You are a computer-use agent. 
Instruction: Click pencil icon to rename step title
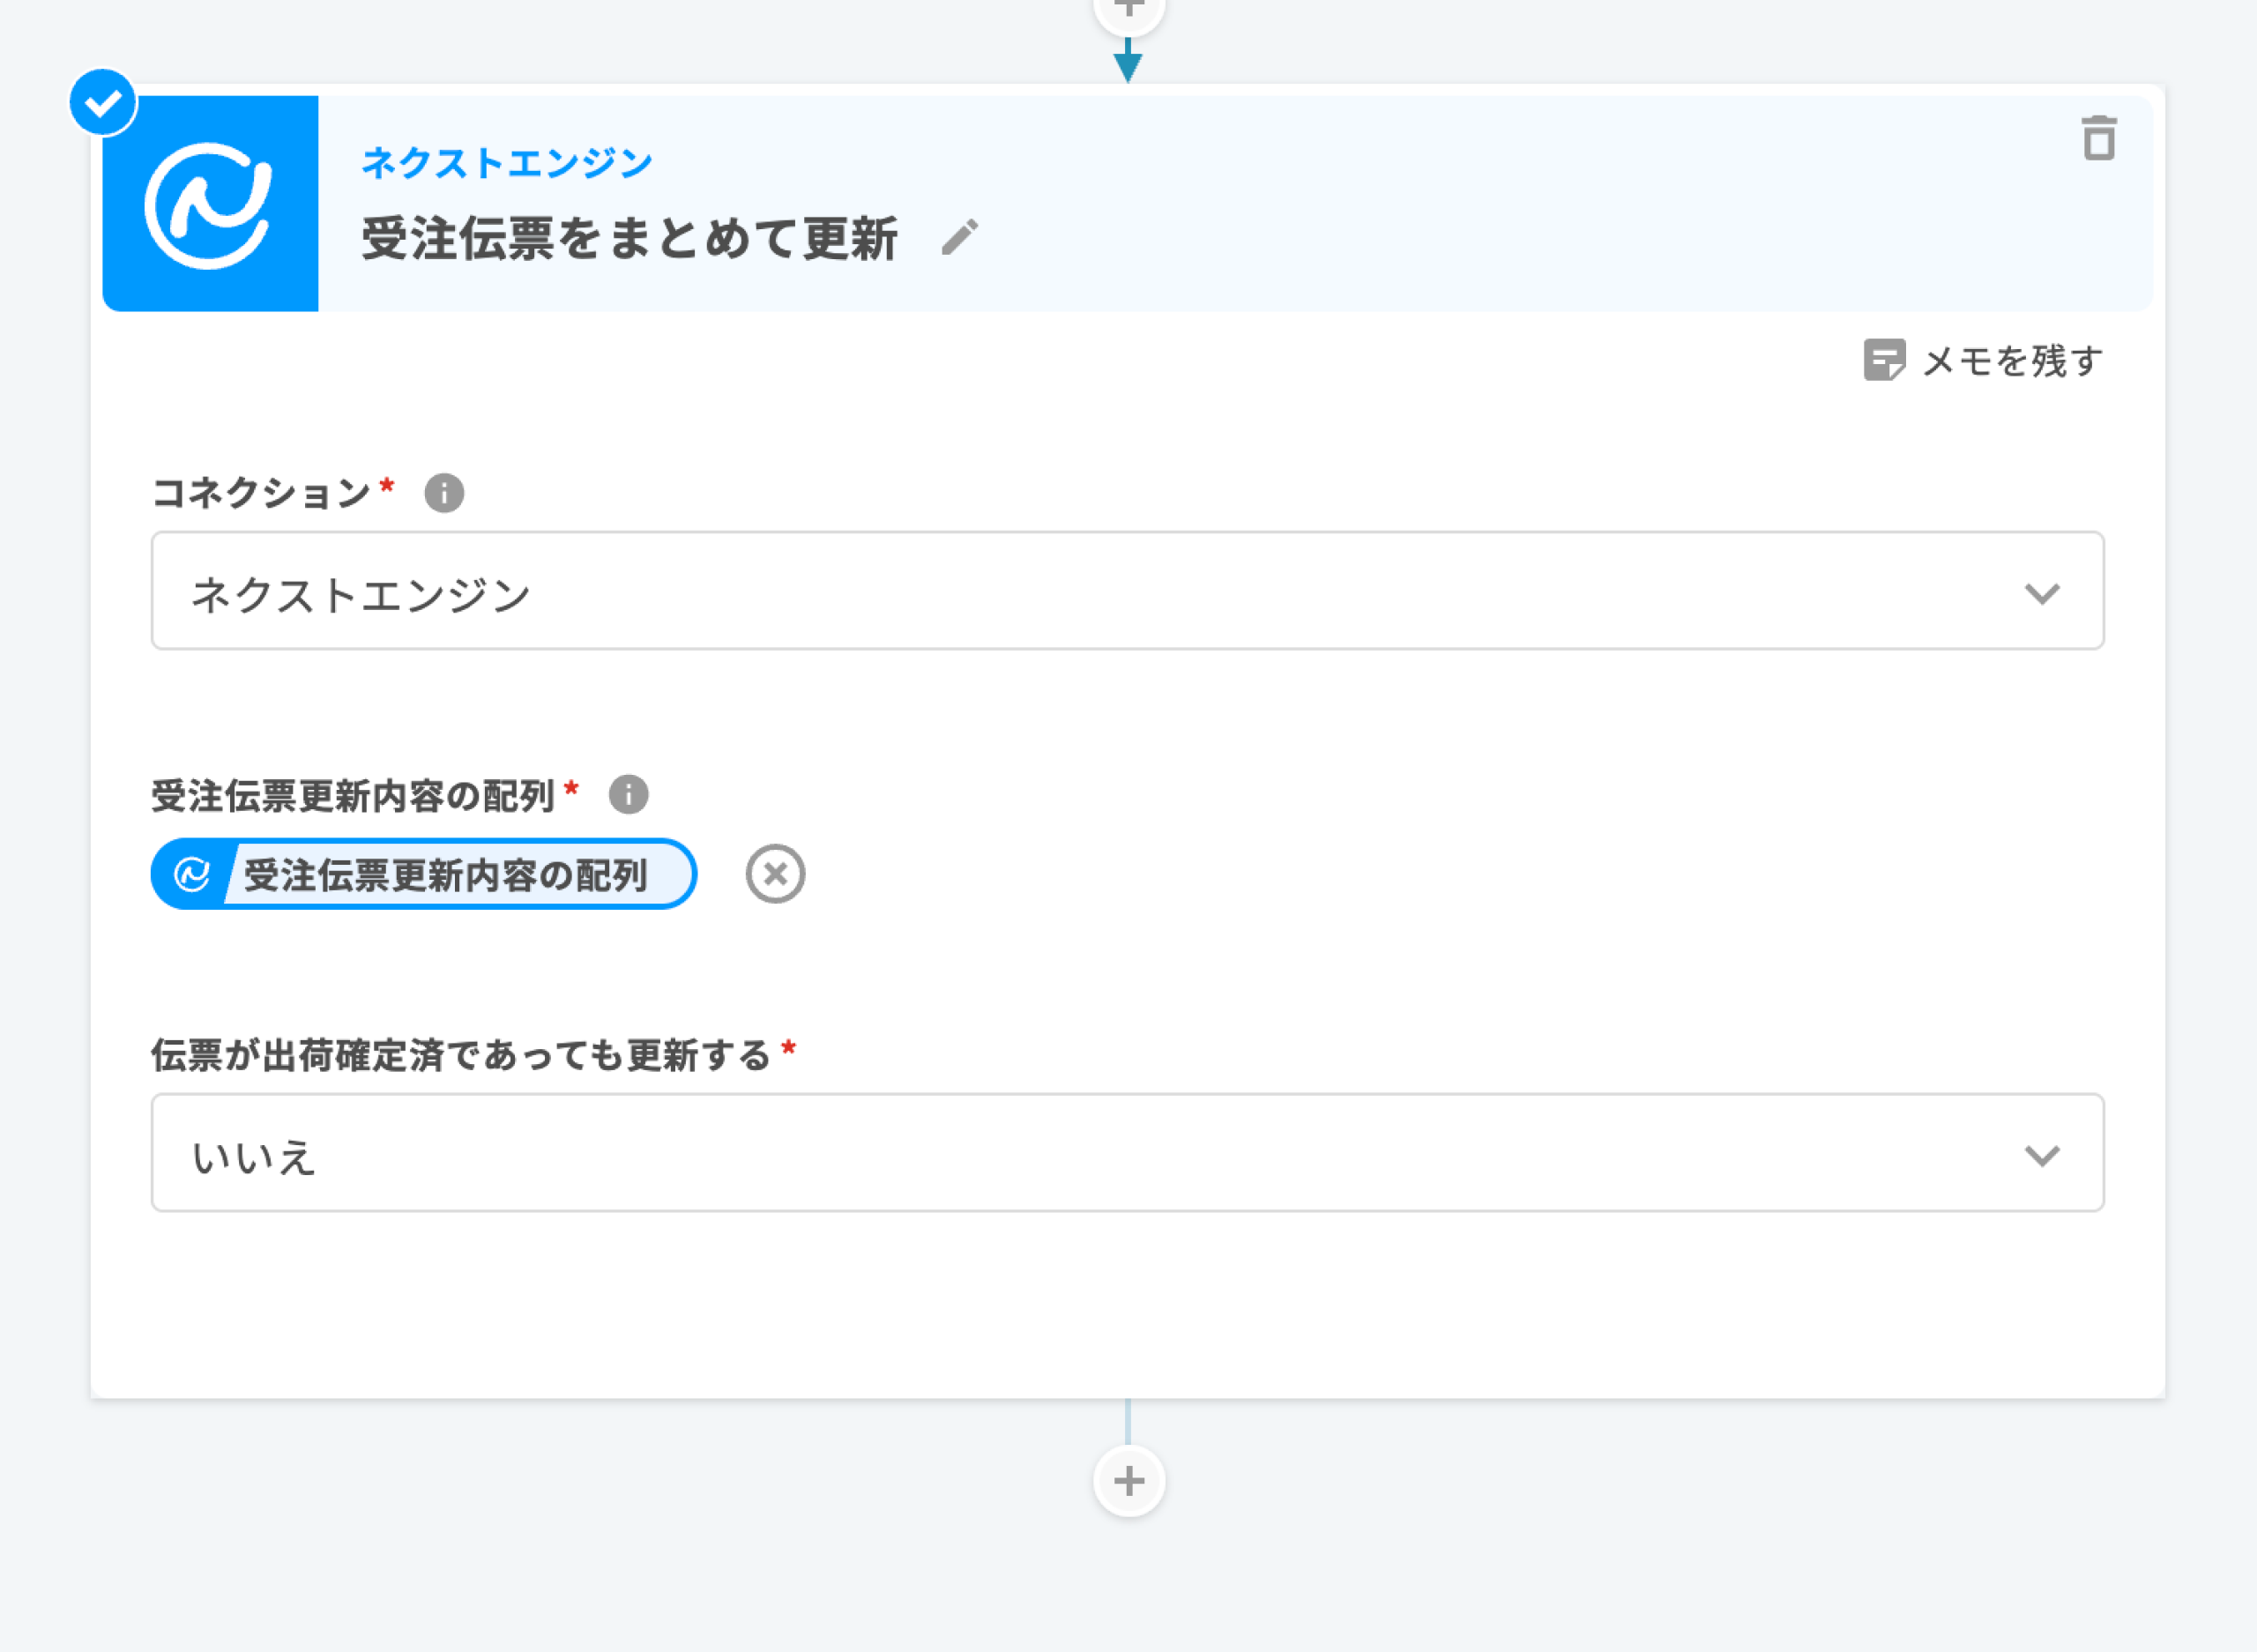(960, 237)
